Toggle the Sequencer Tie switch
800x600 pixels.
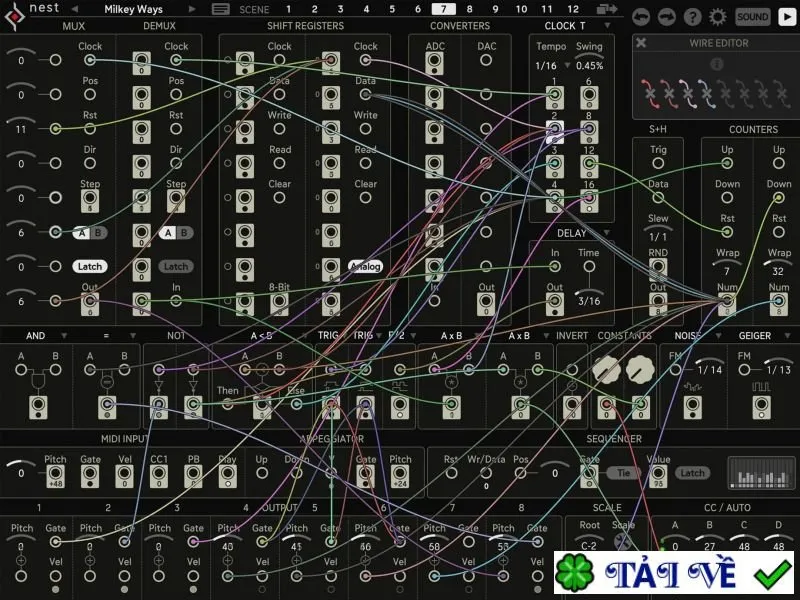(x=623, y=473)
